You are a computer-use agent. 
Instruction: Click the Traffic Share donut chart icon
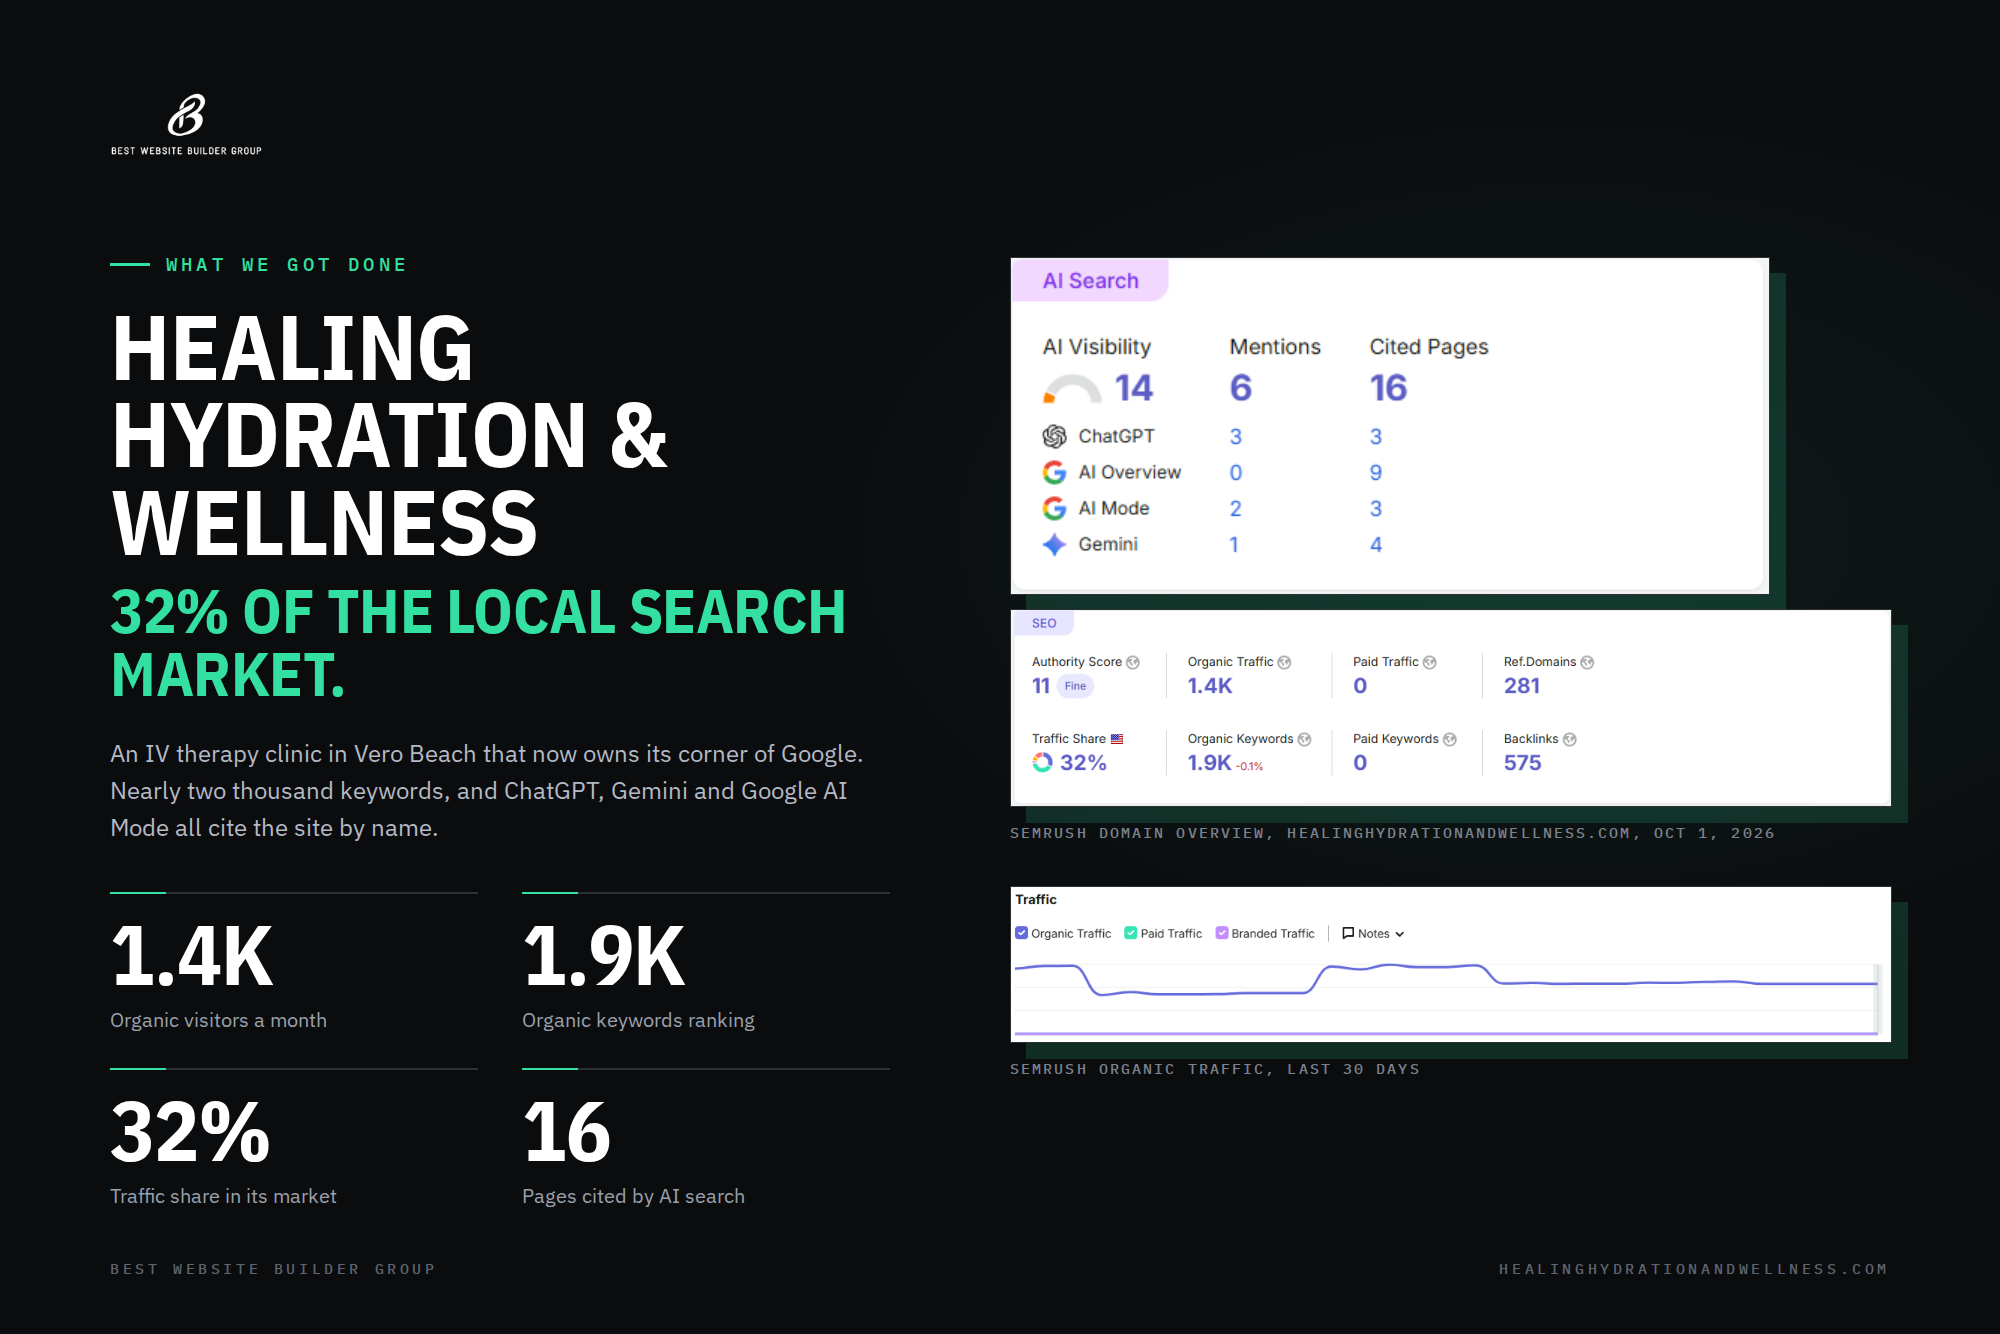click(1043, 763)
